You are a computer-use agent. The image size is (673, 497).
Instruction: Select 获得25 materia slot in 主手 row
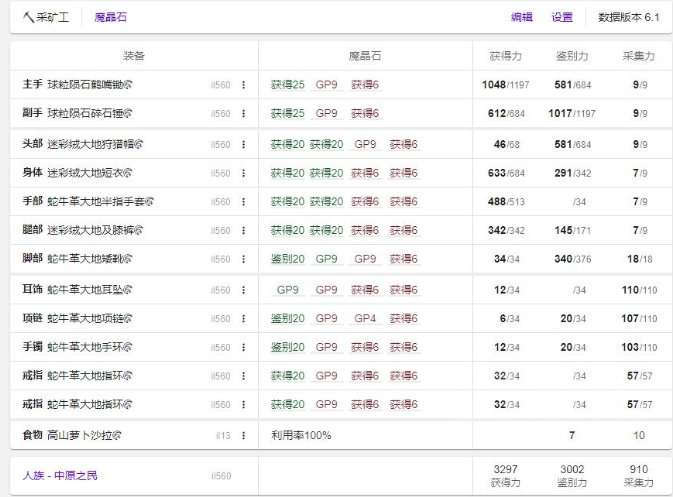pyautogui.click(x=288, y=85)
